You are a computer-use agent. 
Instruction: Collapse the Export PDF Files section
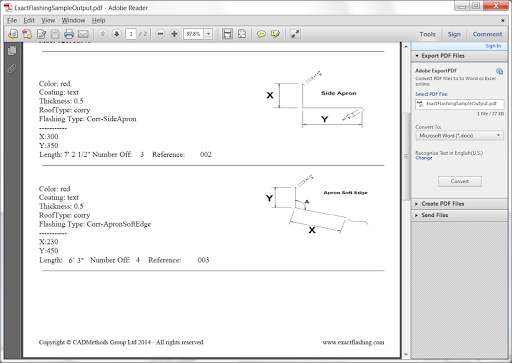coord(459,56)
